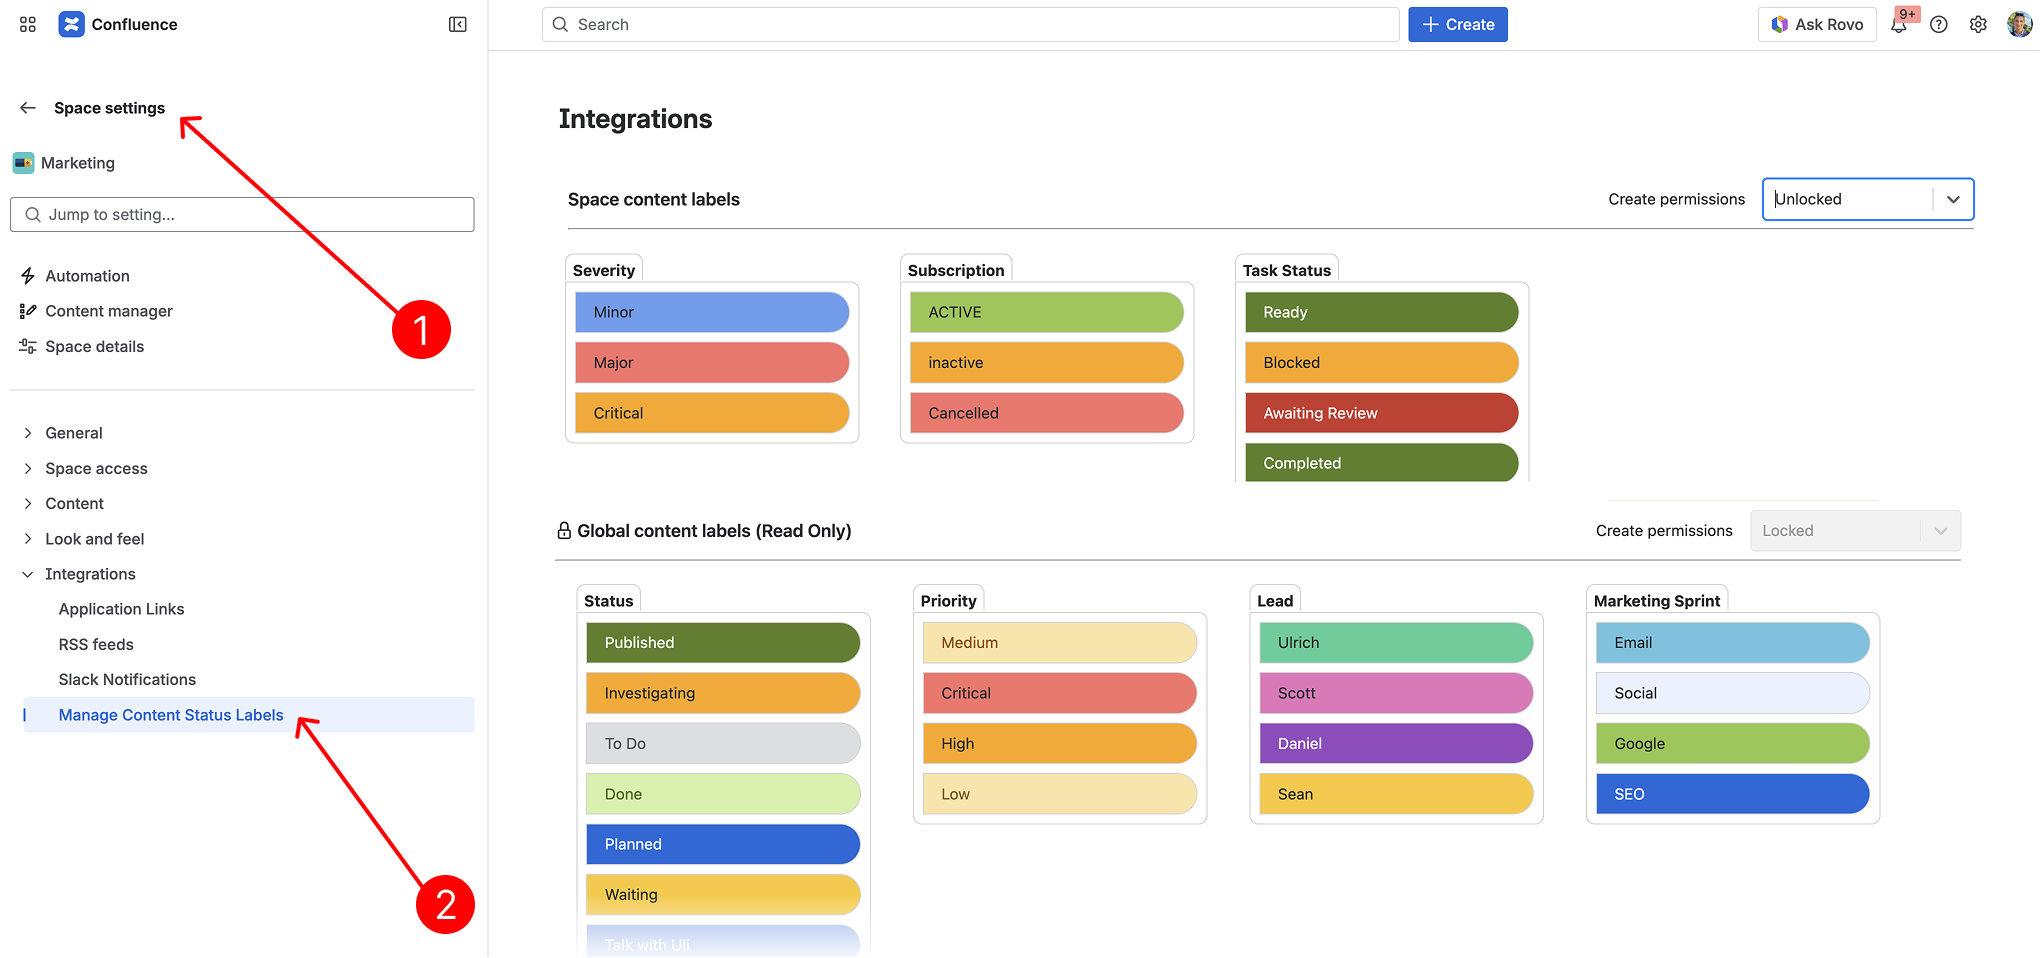
Task: Open Automation settings
Action: click(87, 276)
